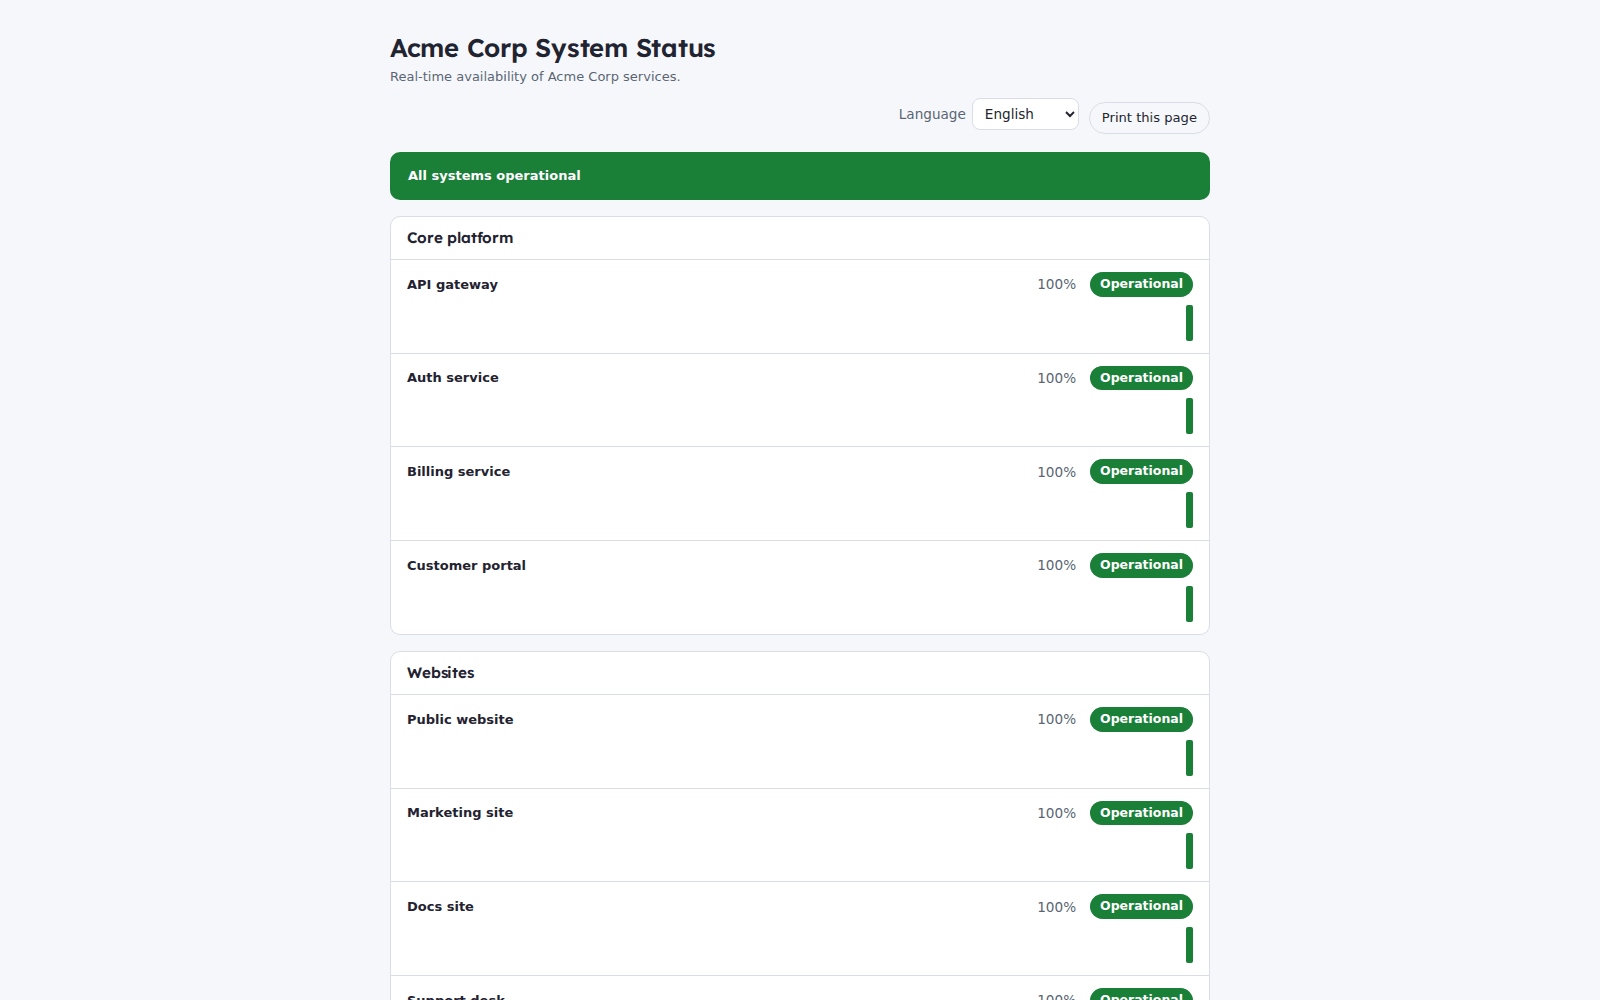Click the Billing service uptime bar
This screenshot has width=1600, height=1000.
coord(1189,510)
